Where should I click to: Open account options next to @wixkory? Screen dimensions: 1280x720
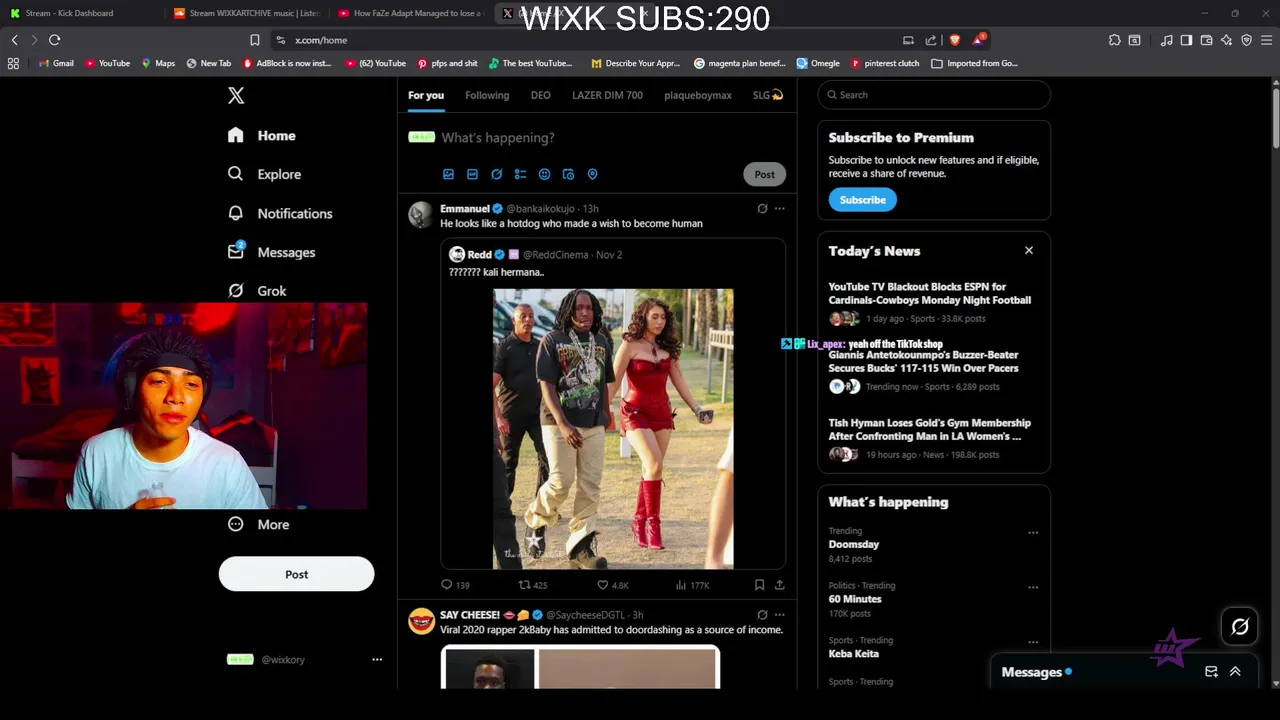pyautogui.click(x=377, y=659)
